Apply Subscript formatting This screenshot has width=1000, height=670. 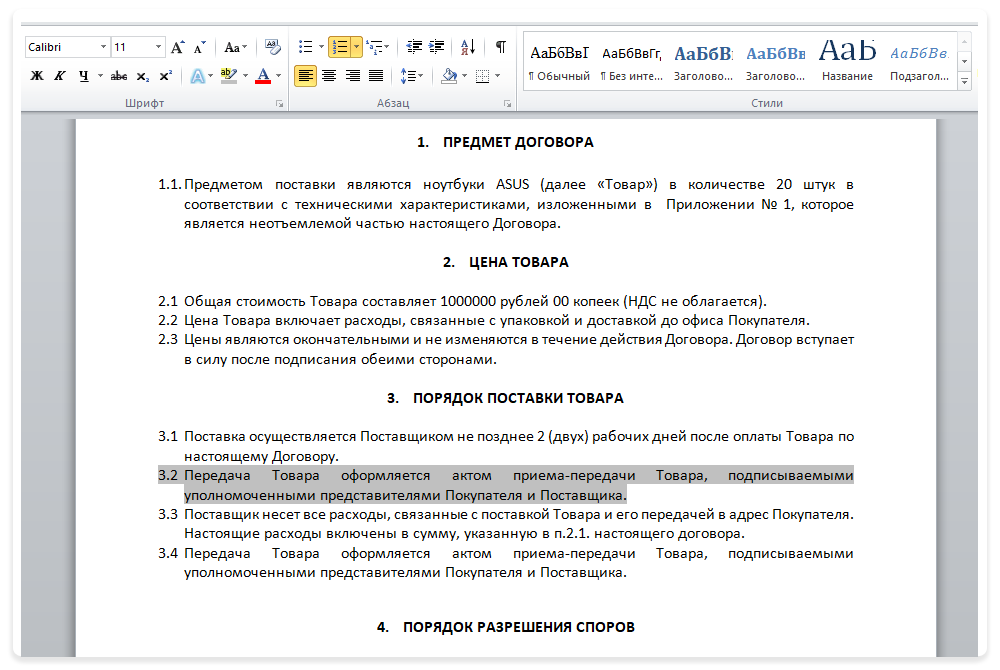click(141, 76)
